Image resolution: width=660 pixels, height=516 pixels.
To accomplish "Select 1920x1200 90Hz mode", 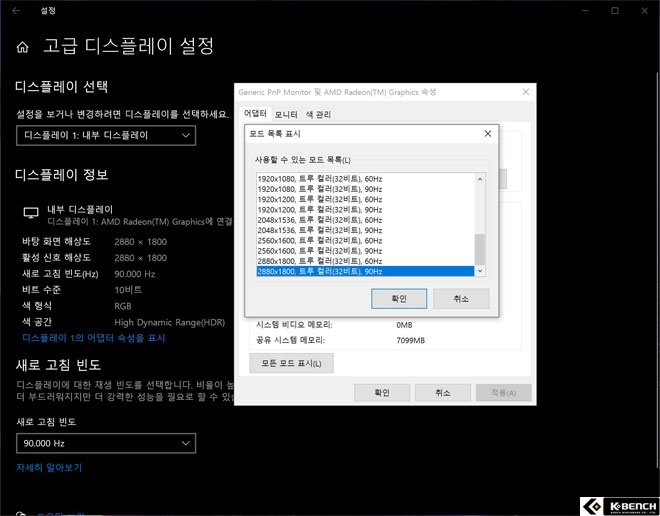I will click(365, 210).
